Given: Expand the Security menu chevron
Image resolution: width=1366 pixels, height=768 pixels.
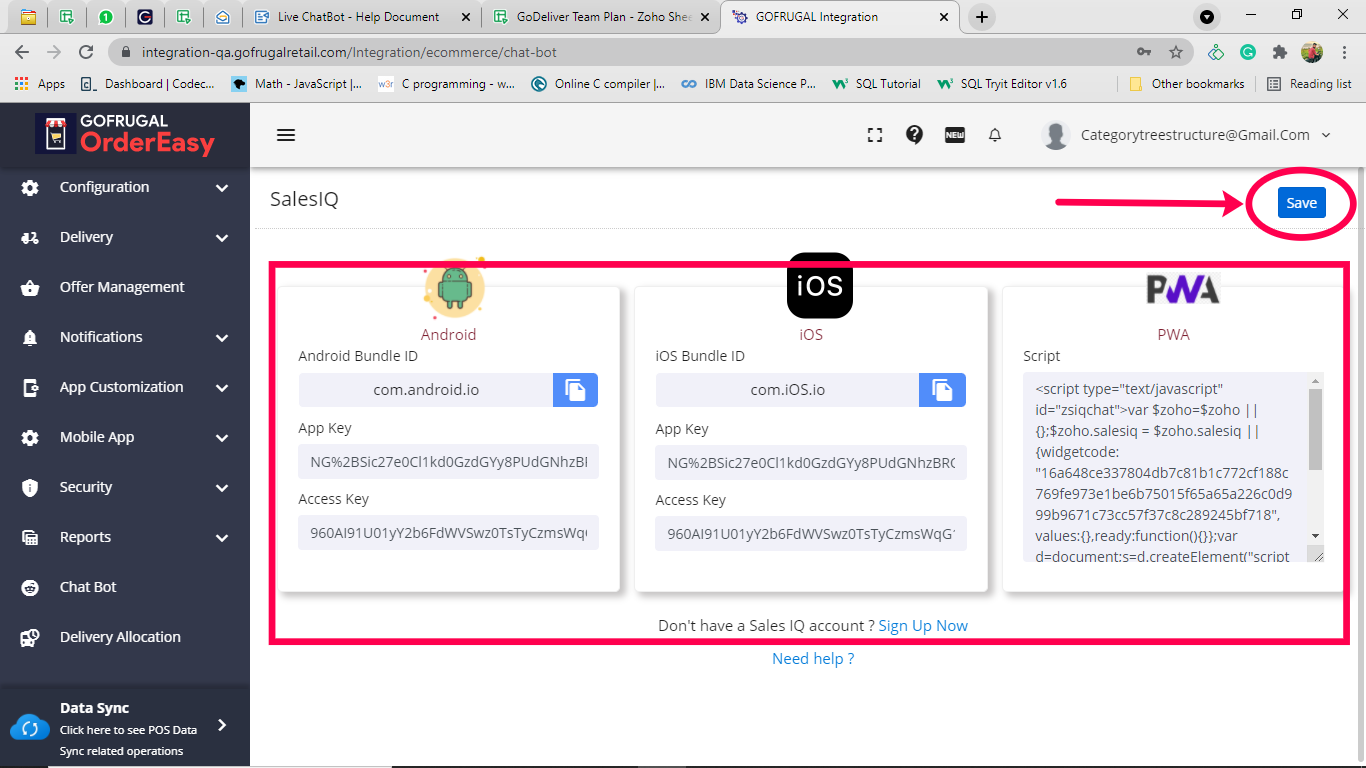Looking at the screenshot, I should (222, 487).
